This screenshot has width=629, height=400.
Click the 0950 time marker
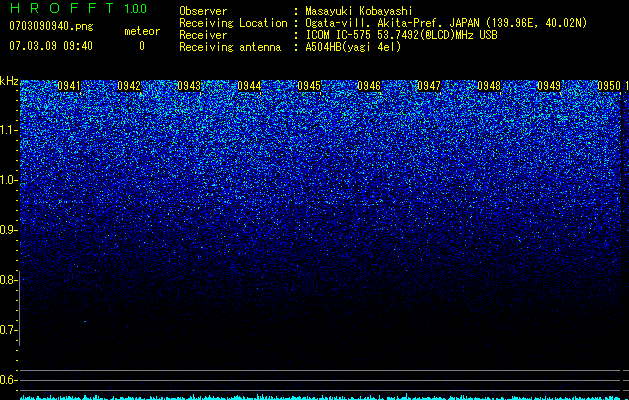(609, 86)
